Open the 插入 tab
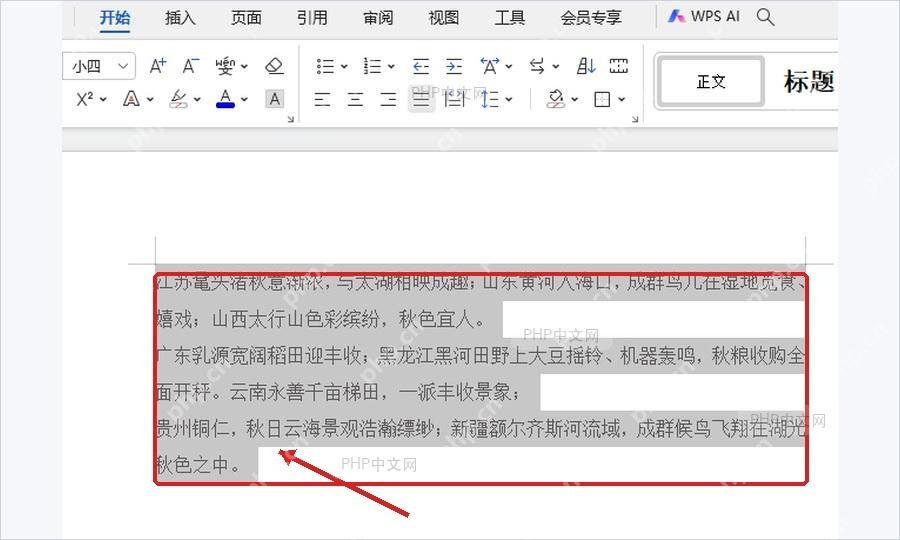The height and width of the screenshot is (540, 900). tap(180, 18)
